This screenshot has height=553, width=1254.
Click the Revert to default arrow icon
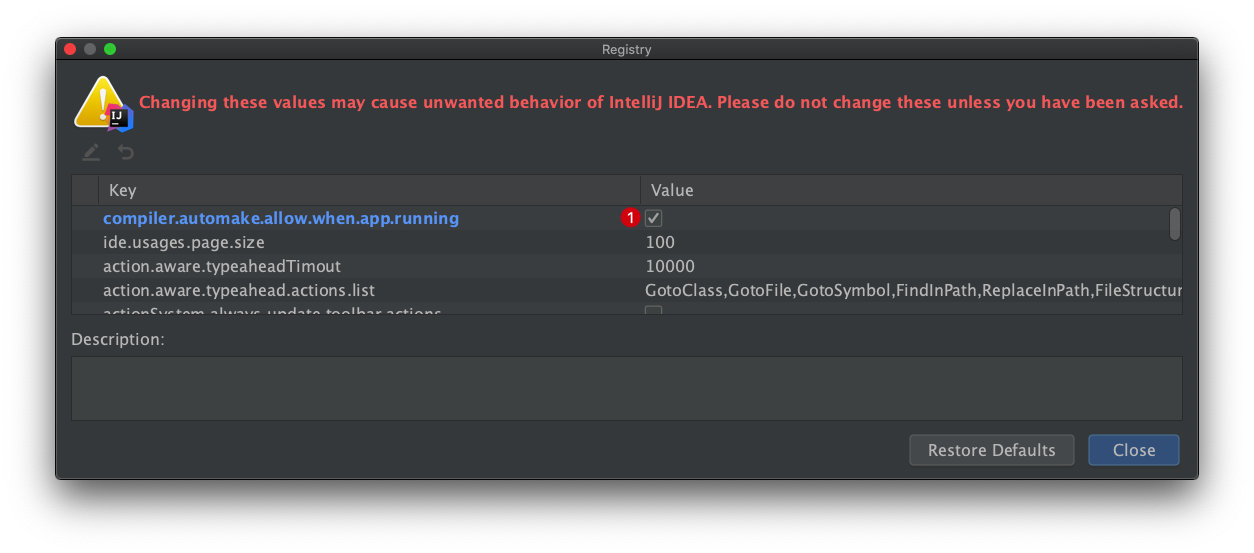tap(126, 152)
